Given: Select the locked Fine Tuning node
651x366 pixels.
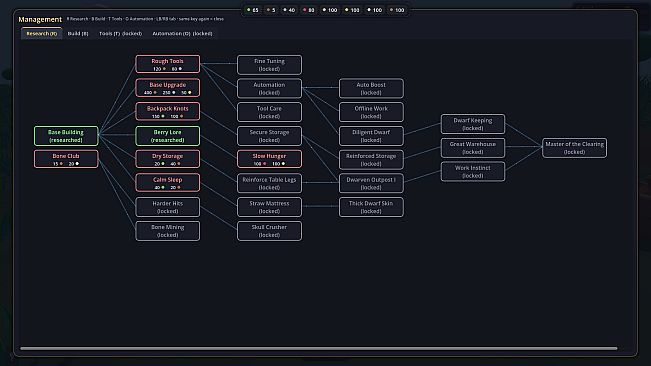Looking at the screenshot, I should 269,65.
